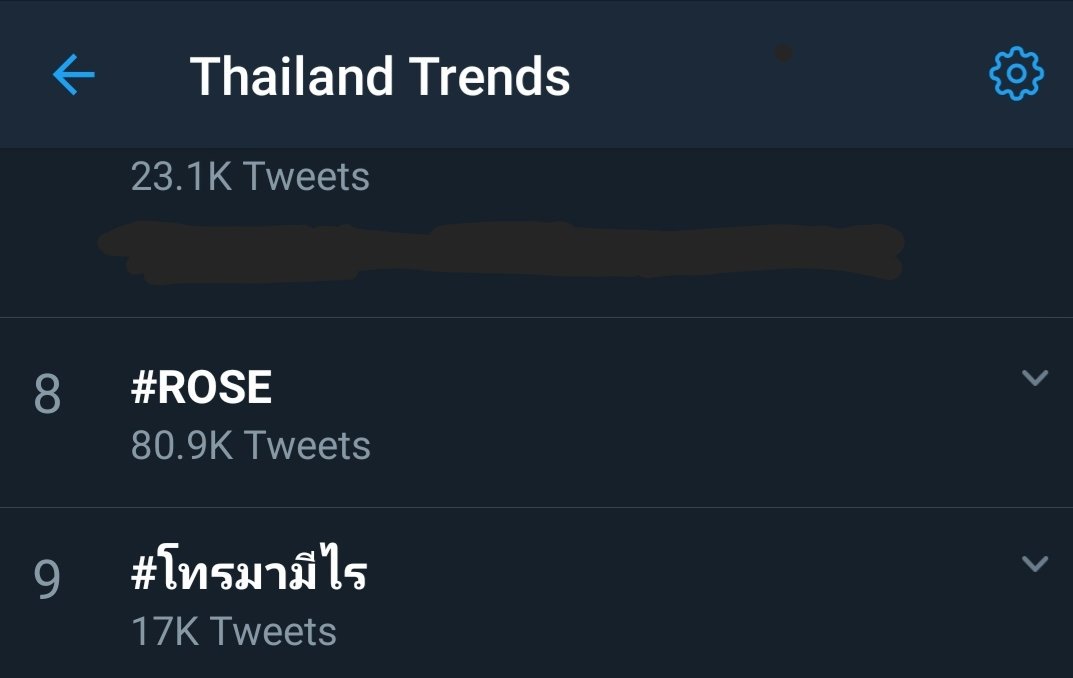Open the #ROSE hashtag trend
The width and height of the screenshot is (1073, 678).
201,387
